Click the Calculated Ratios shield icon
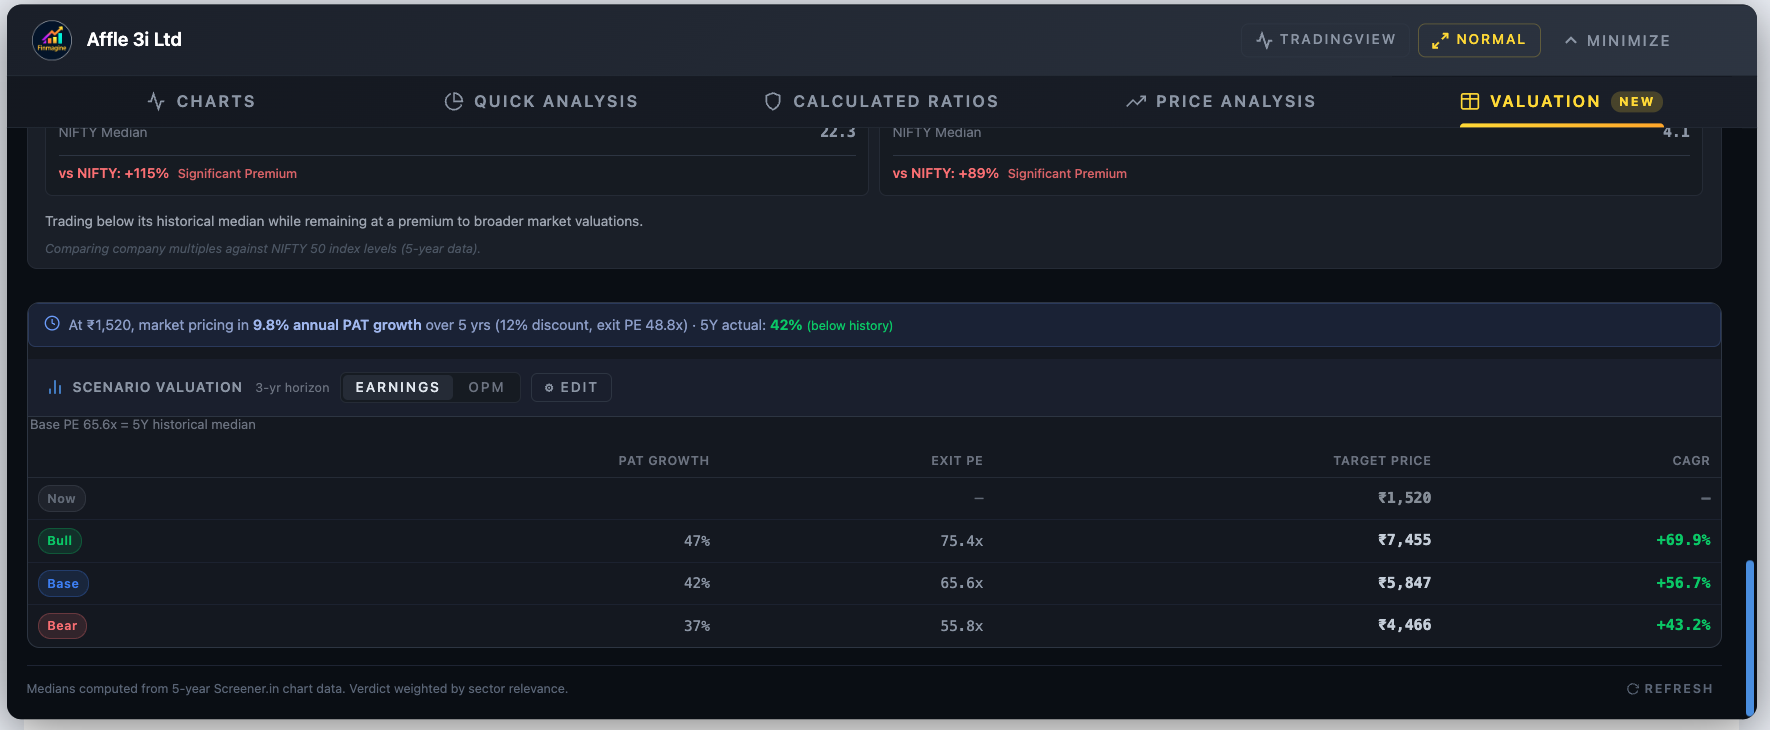 pyautogui.click(x=773, y=101)
